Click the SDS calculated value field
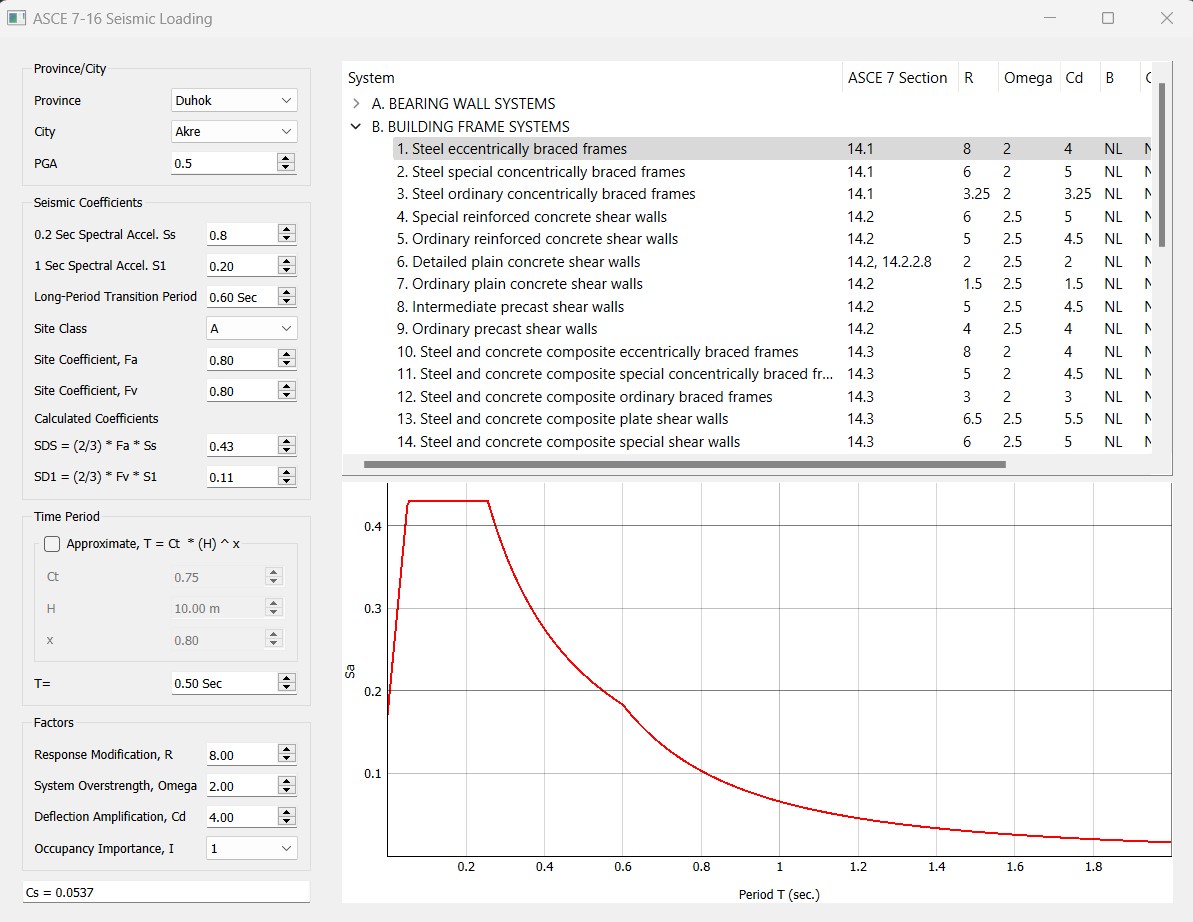 point(241,446)
